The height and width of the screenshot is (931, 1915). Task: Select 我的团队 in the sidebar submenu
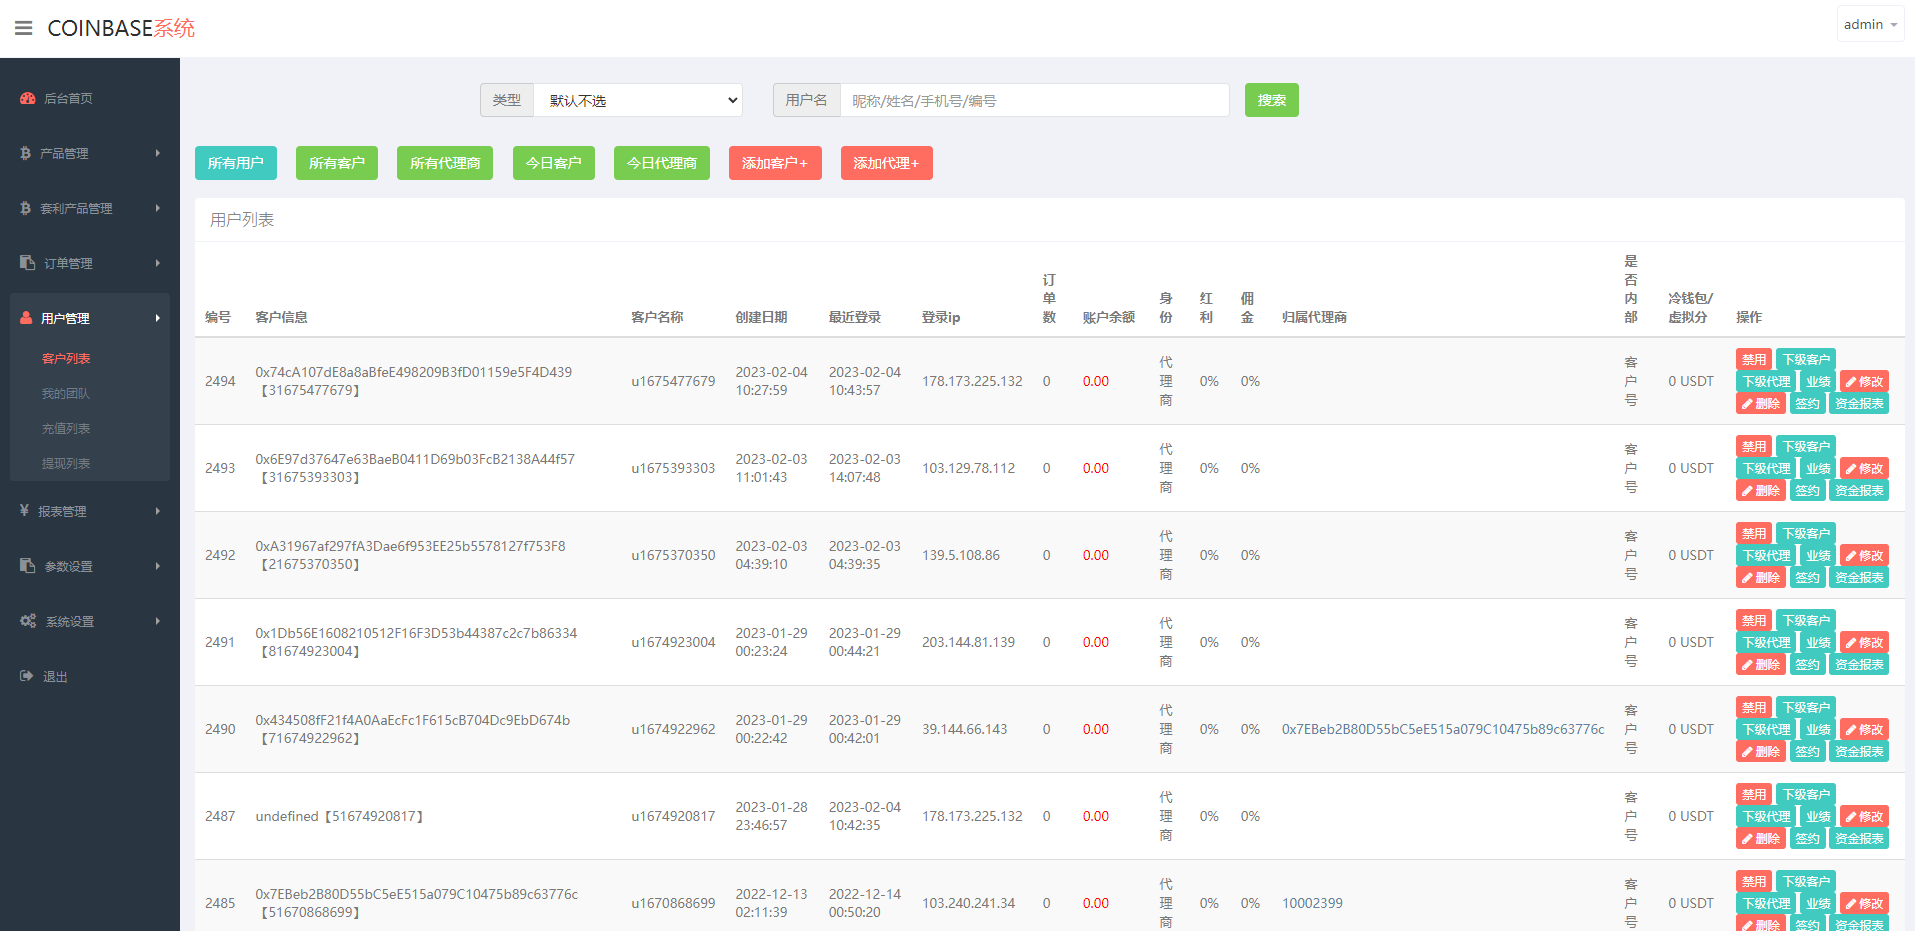click(66, 393)
